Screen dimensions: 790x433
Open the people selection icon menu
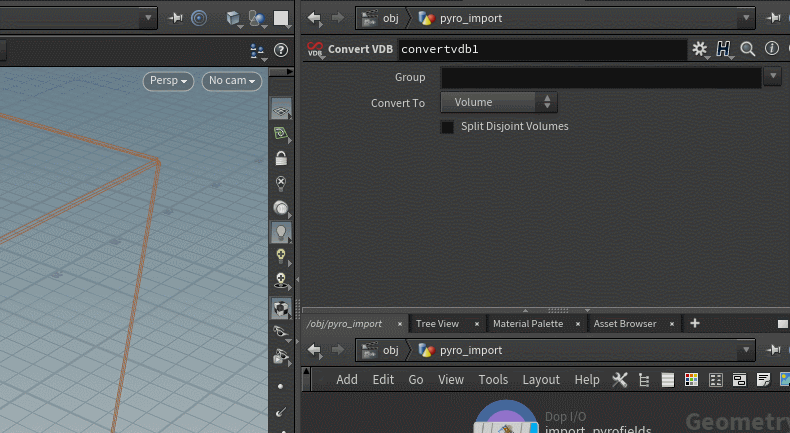(257, 50)
